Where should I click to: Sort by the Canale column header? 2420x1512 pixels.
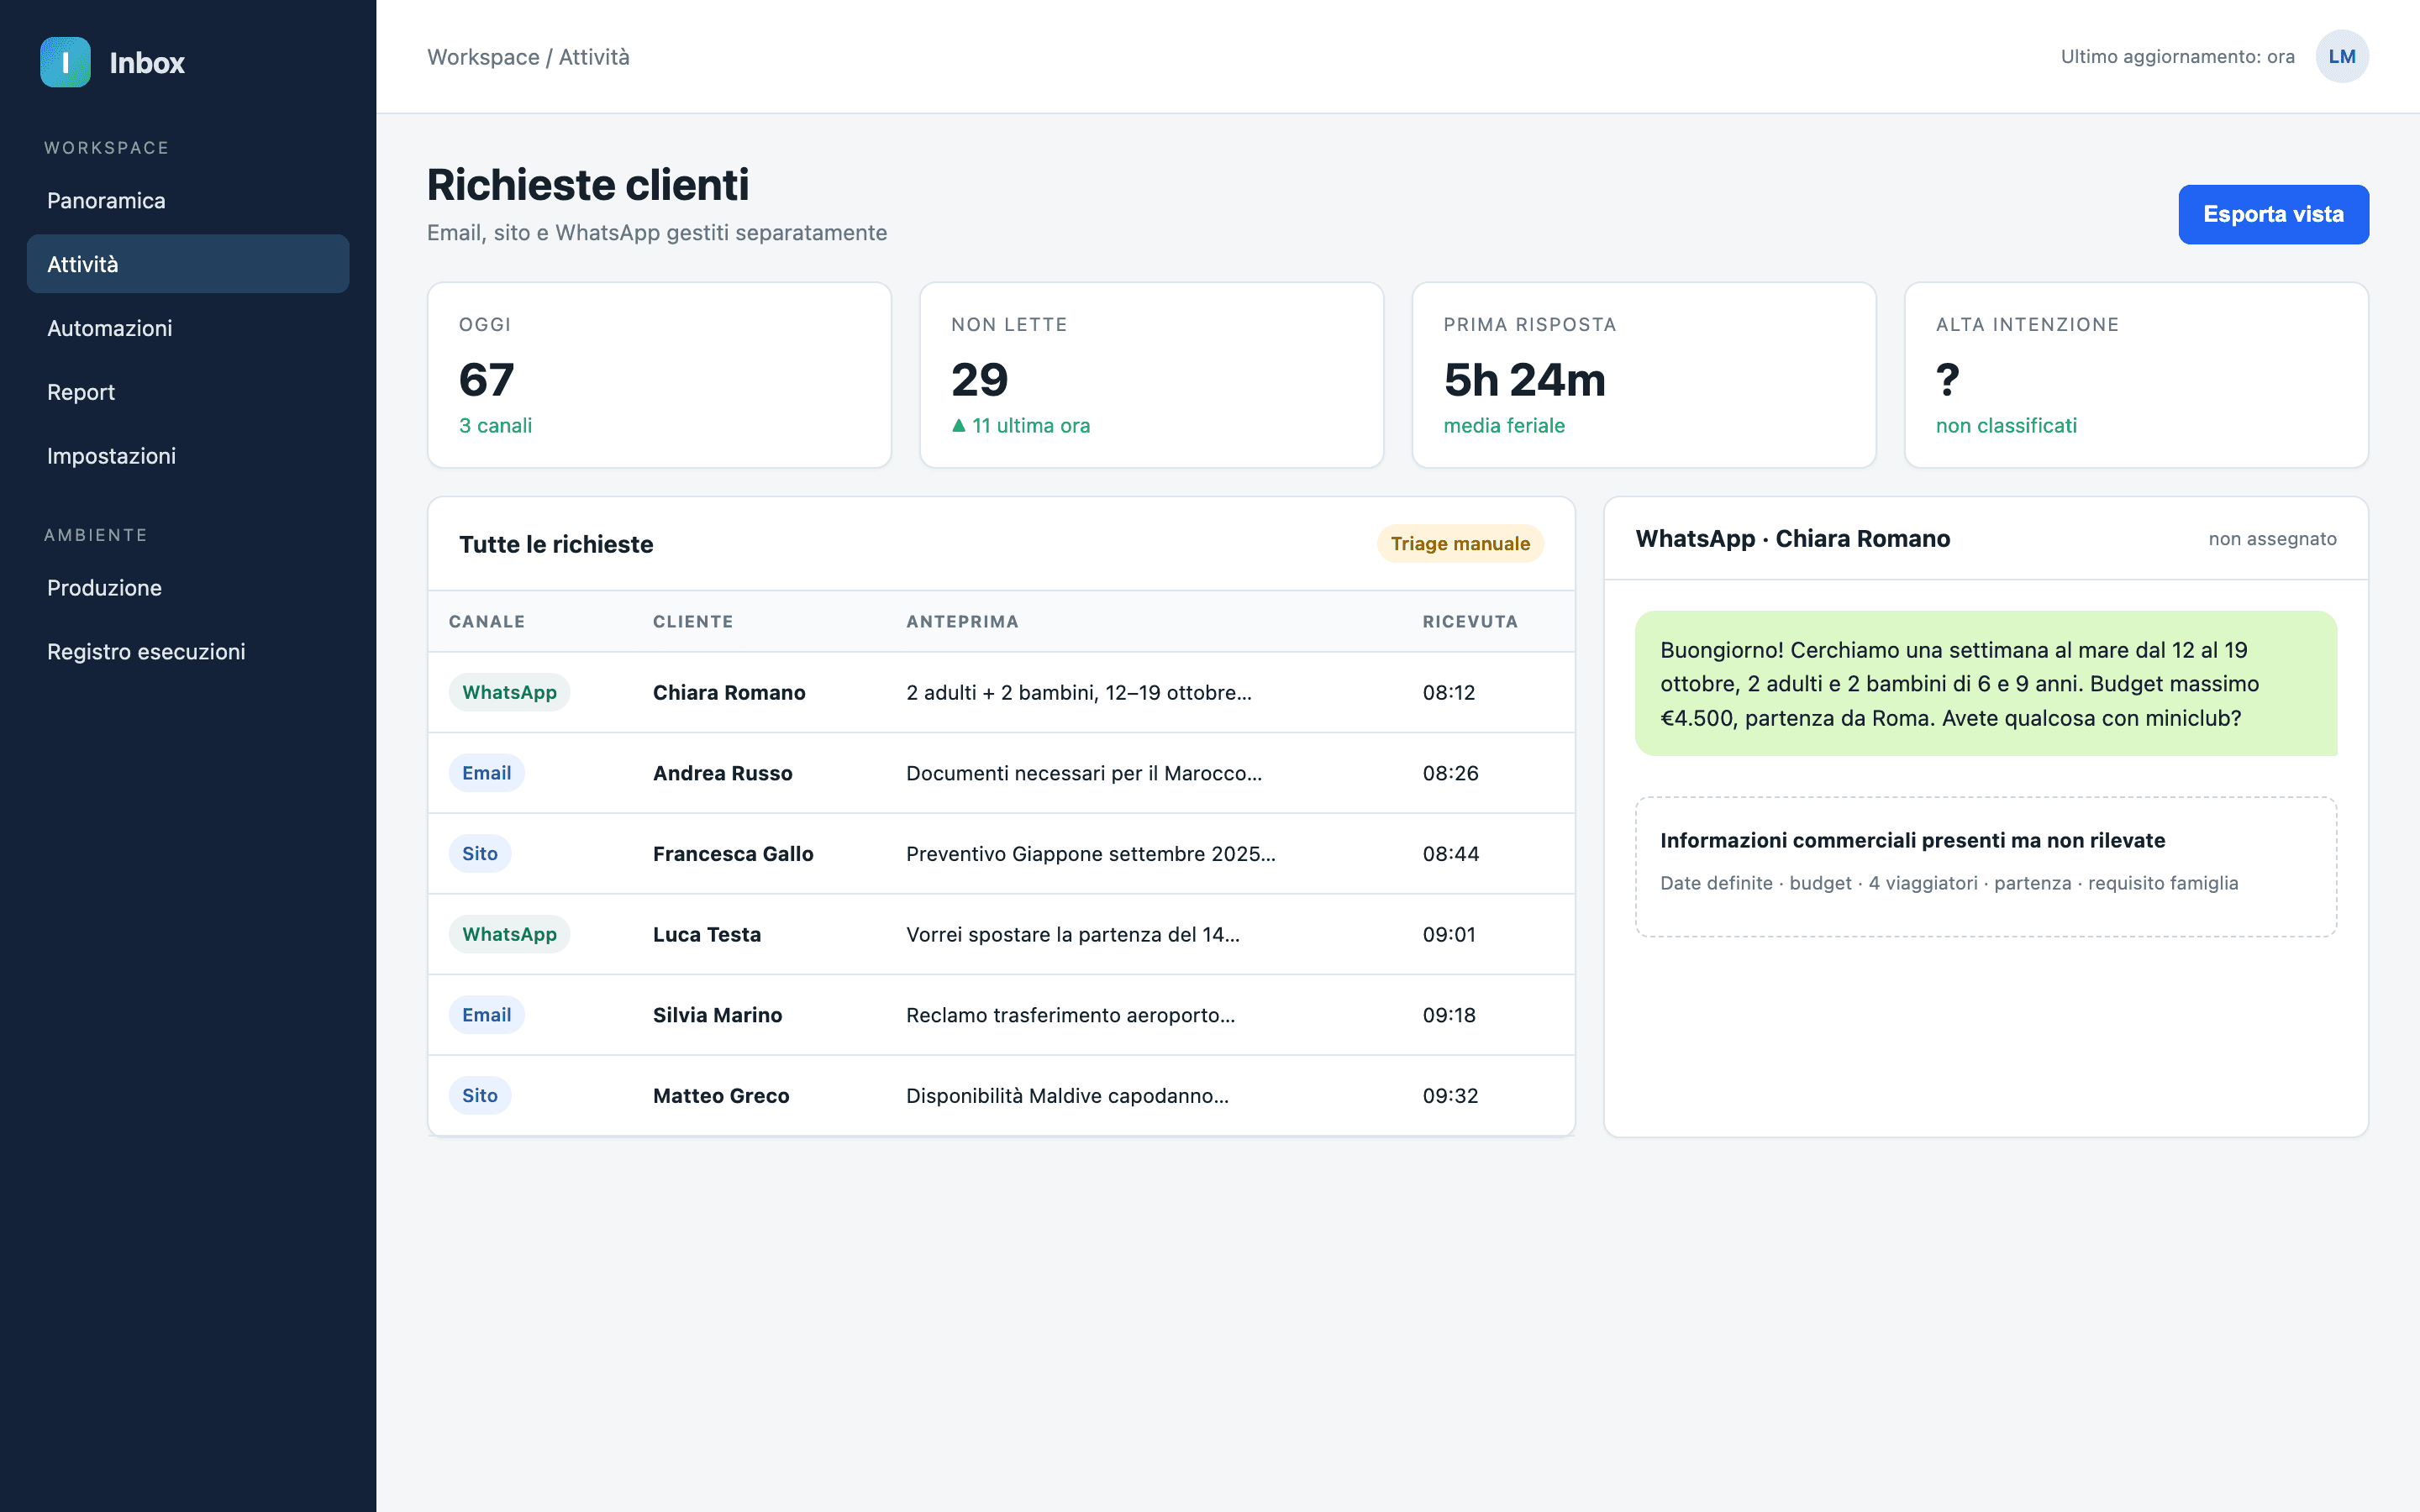coord(487,622)
